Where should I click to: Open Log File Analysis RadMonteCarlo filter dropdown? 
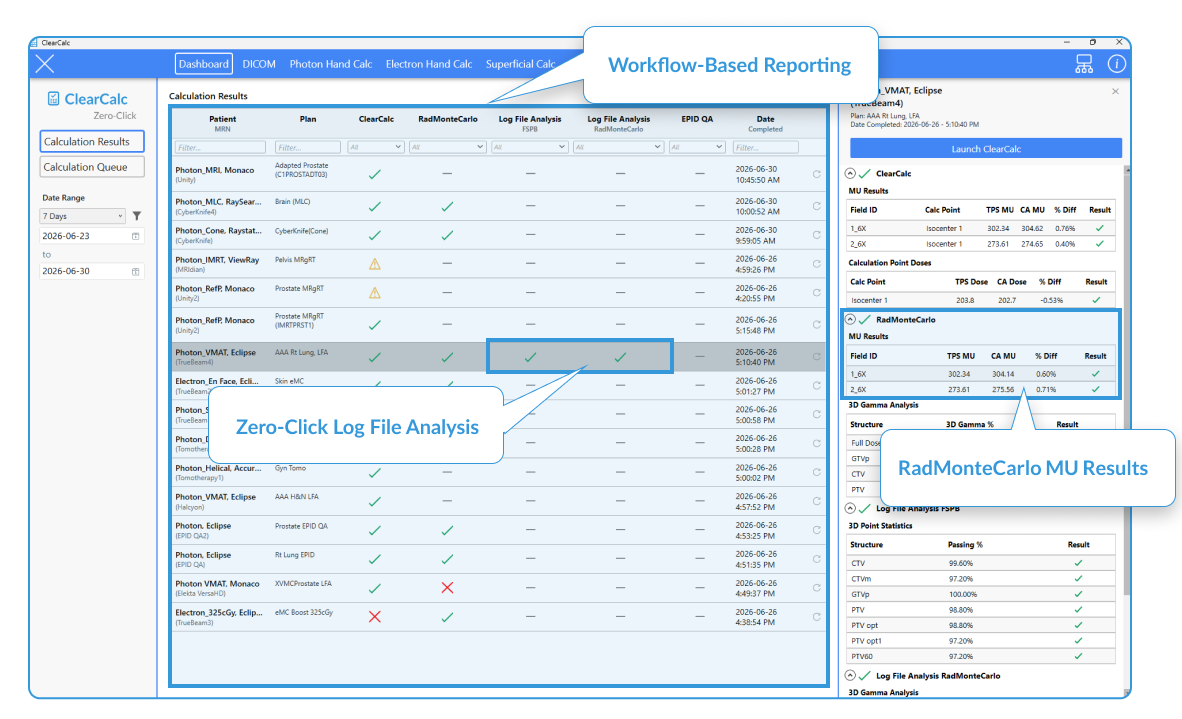click(618, 147)
